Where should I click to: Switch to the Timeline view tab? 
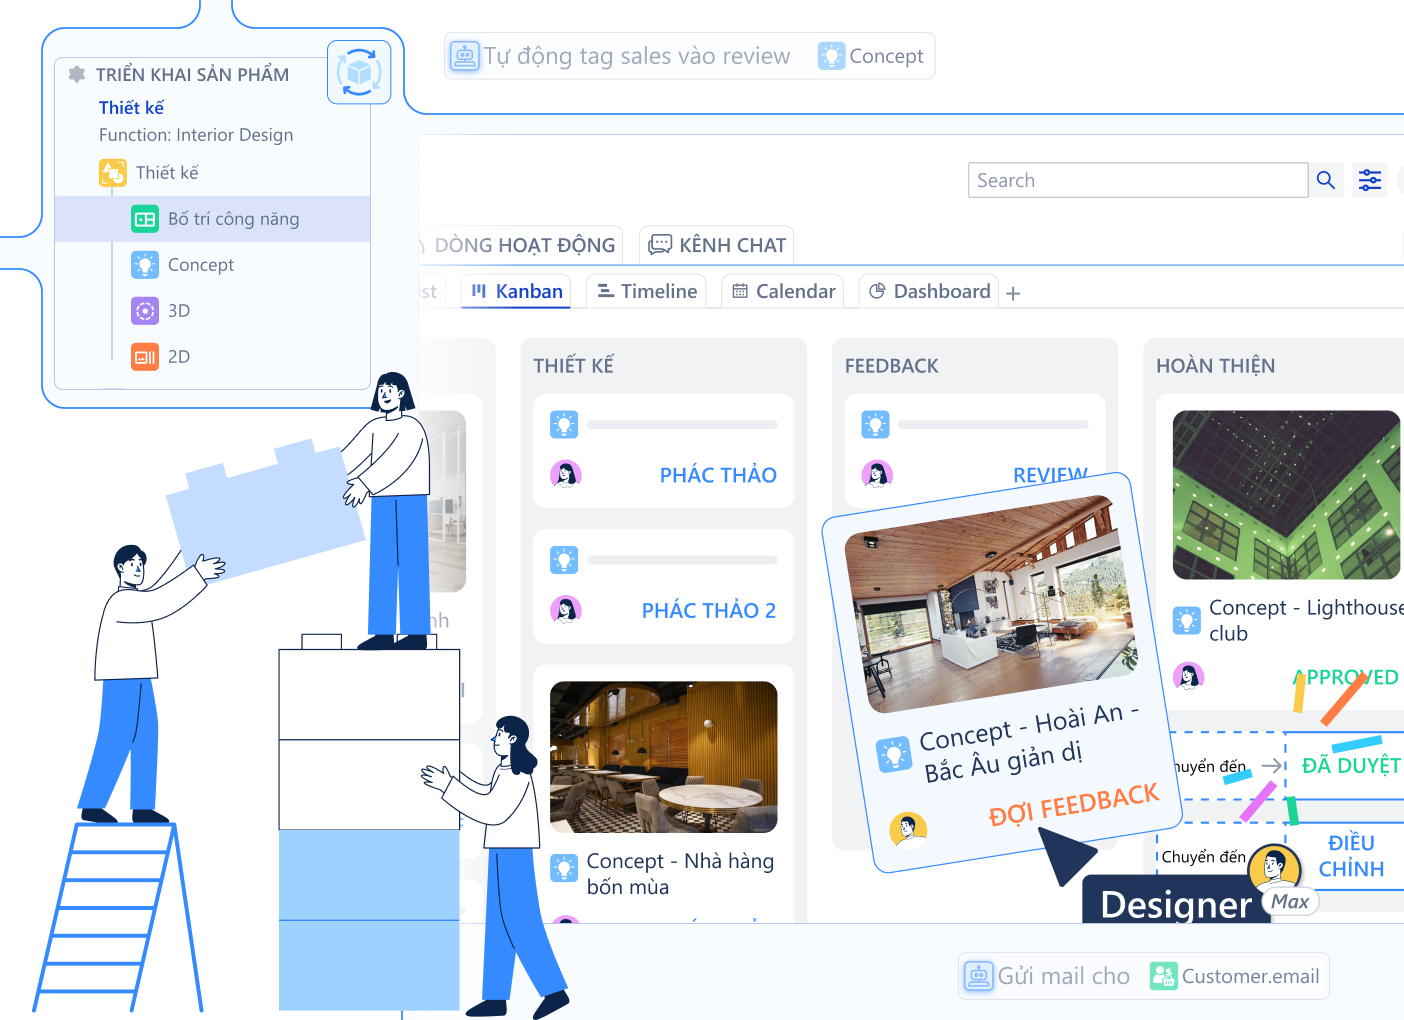point(647,291)
